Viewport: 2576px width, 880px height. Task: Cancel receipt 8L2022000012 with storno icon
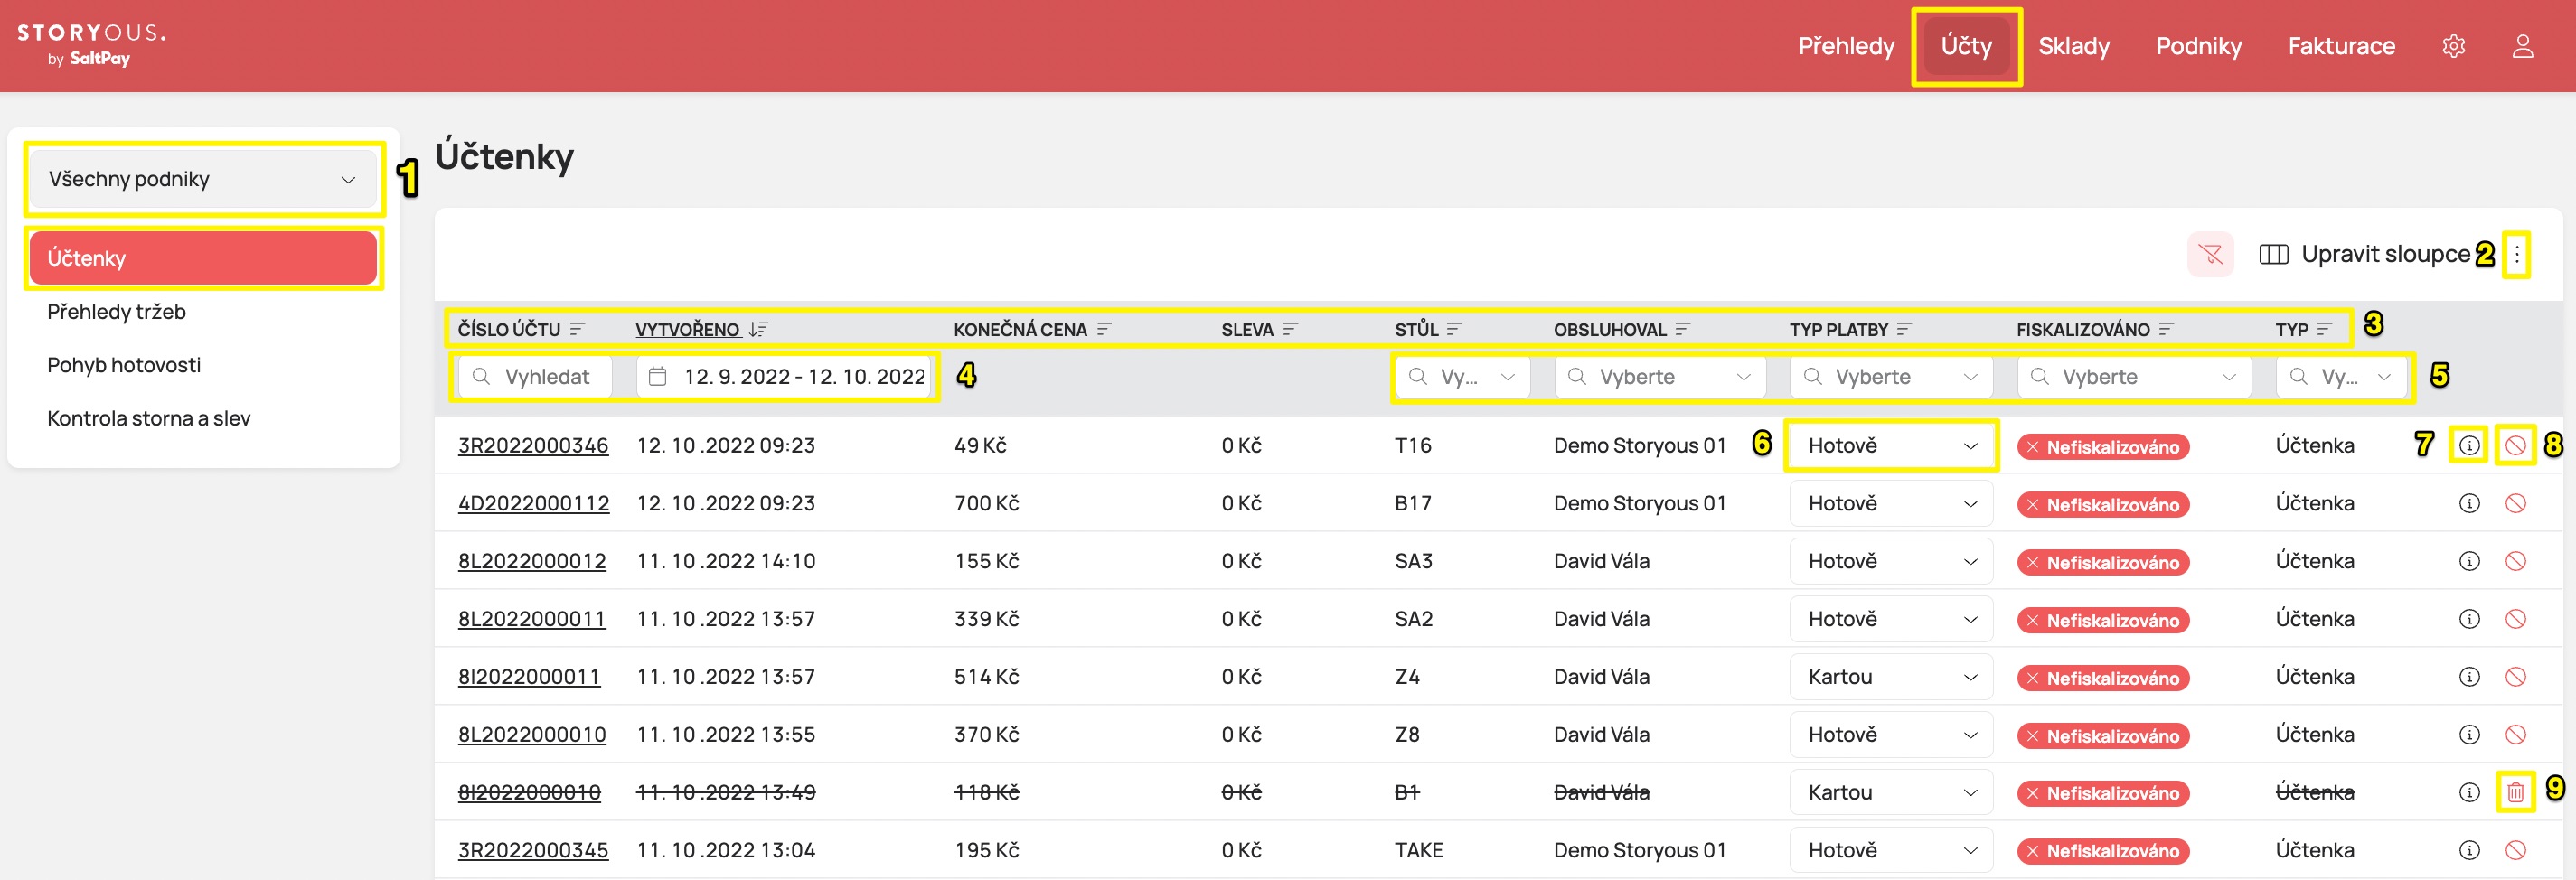click(x=2515, y=561)
